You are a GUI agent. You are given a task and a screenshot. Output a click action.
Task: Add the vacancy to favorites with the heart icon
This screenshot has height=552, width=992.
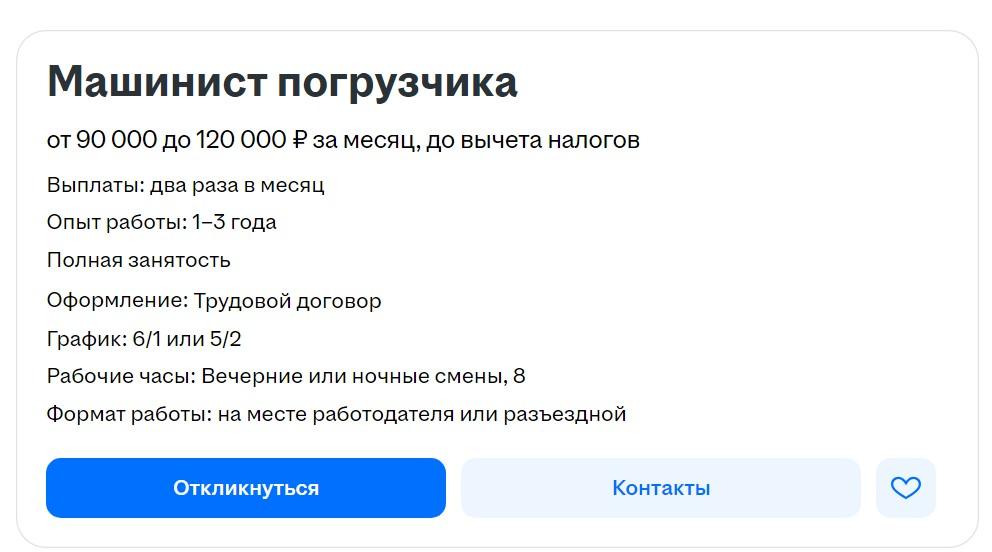point(905,488)
